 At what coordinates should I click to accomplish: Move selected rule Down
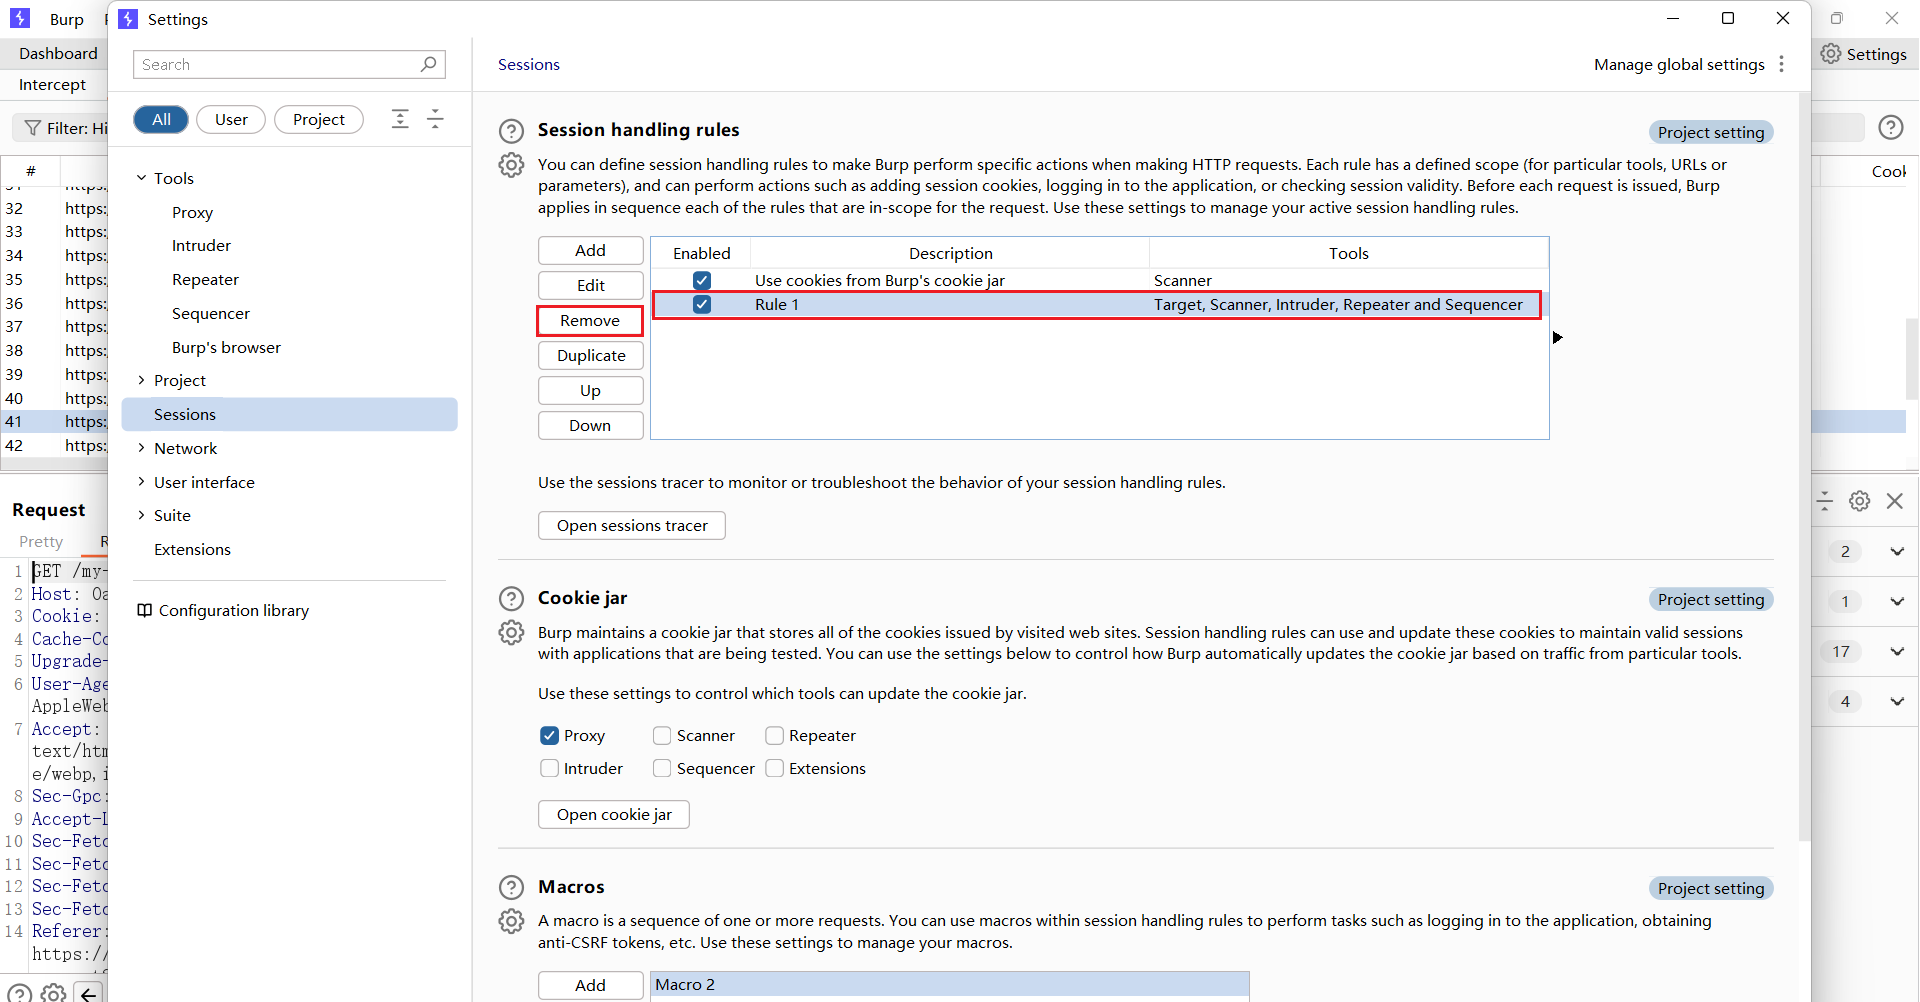590,426
